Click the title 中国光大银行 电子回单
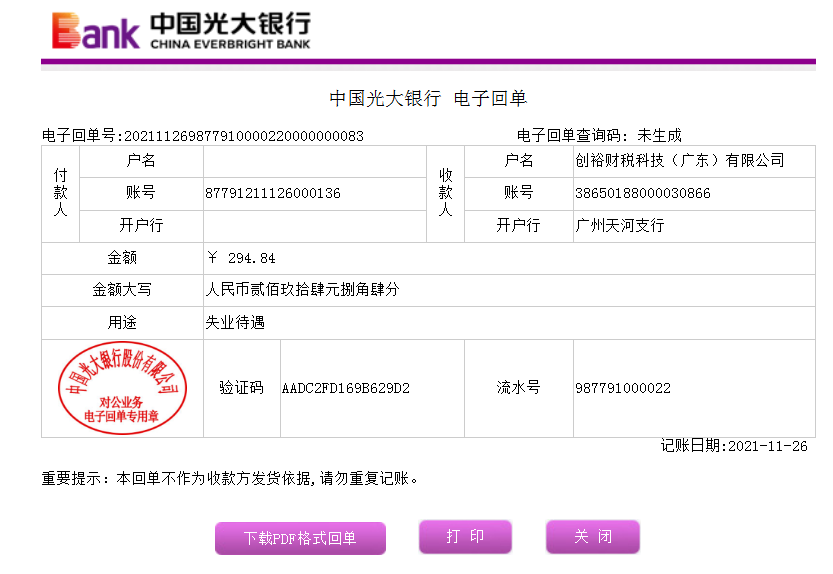 [x=428, y=98]
